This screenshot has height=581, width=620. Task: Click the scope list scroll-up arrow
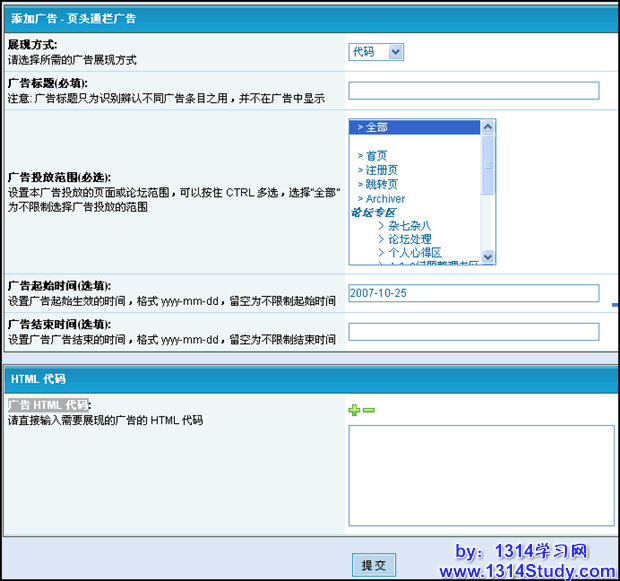coord(488,127)
